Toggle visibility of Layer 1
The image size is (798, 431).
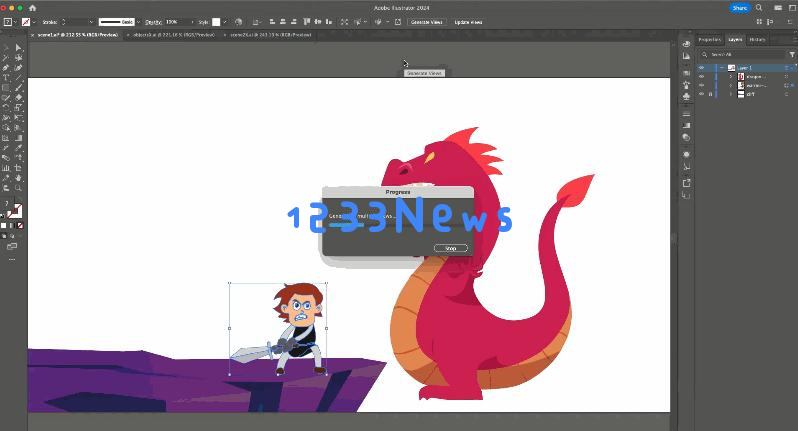701,68
